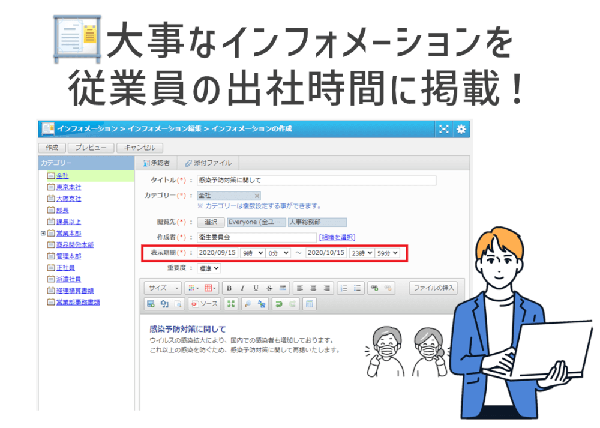Click the Everyone recipient tag
600x428 pixels.
pos(256,222)
